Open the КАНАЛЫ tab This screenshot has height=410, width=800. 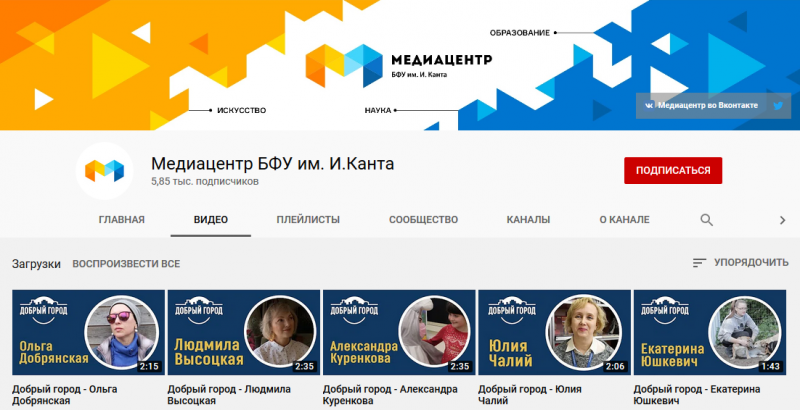(x=528, y=220)
